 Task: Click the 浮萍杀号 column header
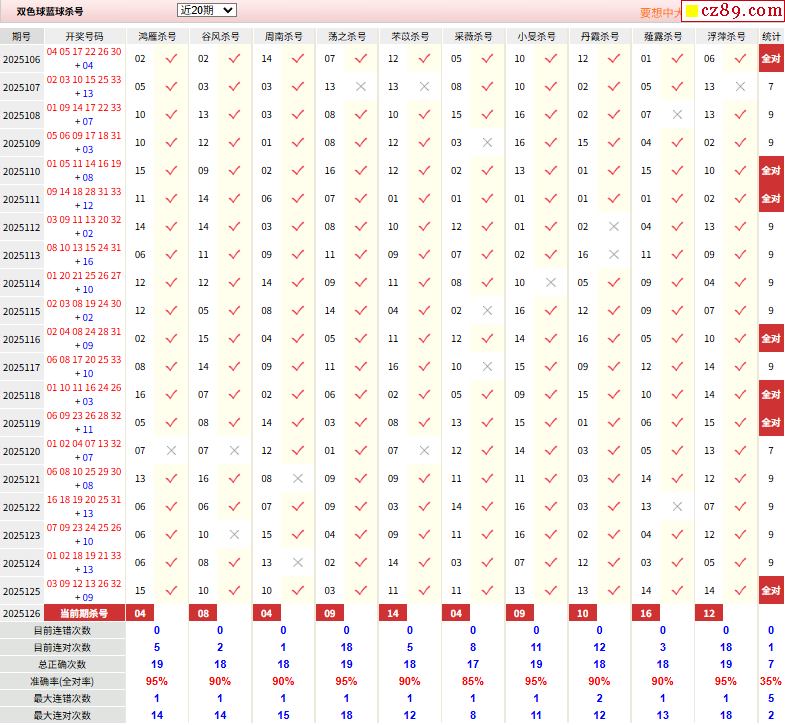tap(726, 37)
